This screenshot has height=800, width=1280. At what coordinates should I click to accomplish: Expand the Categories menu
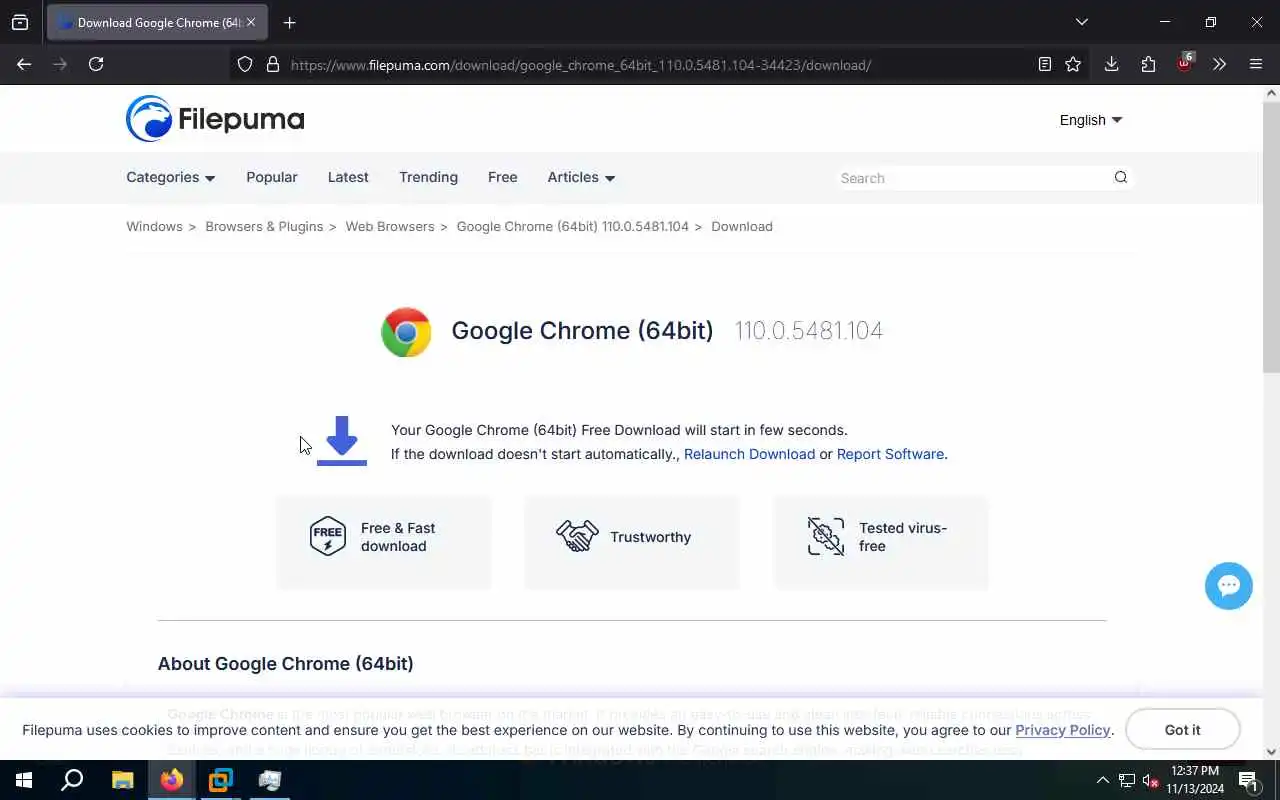(x=170, y=177)
